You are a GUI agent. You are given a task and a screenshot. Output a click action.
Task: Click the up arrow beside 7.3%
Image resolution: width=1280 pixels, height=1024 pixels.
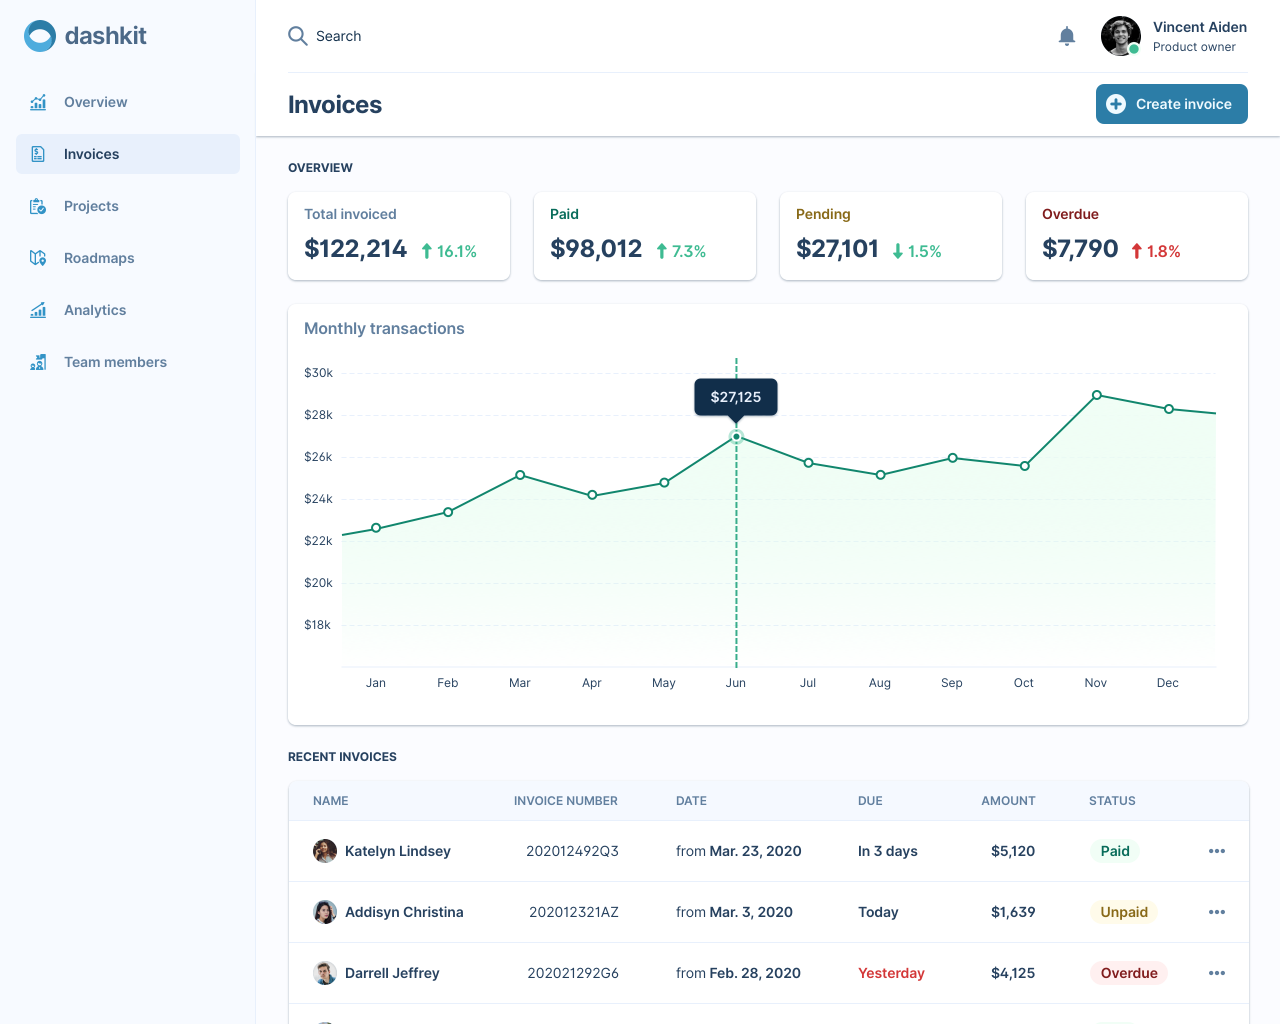coord(662,251)
